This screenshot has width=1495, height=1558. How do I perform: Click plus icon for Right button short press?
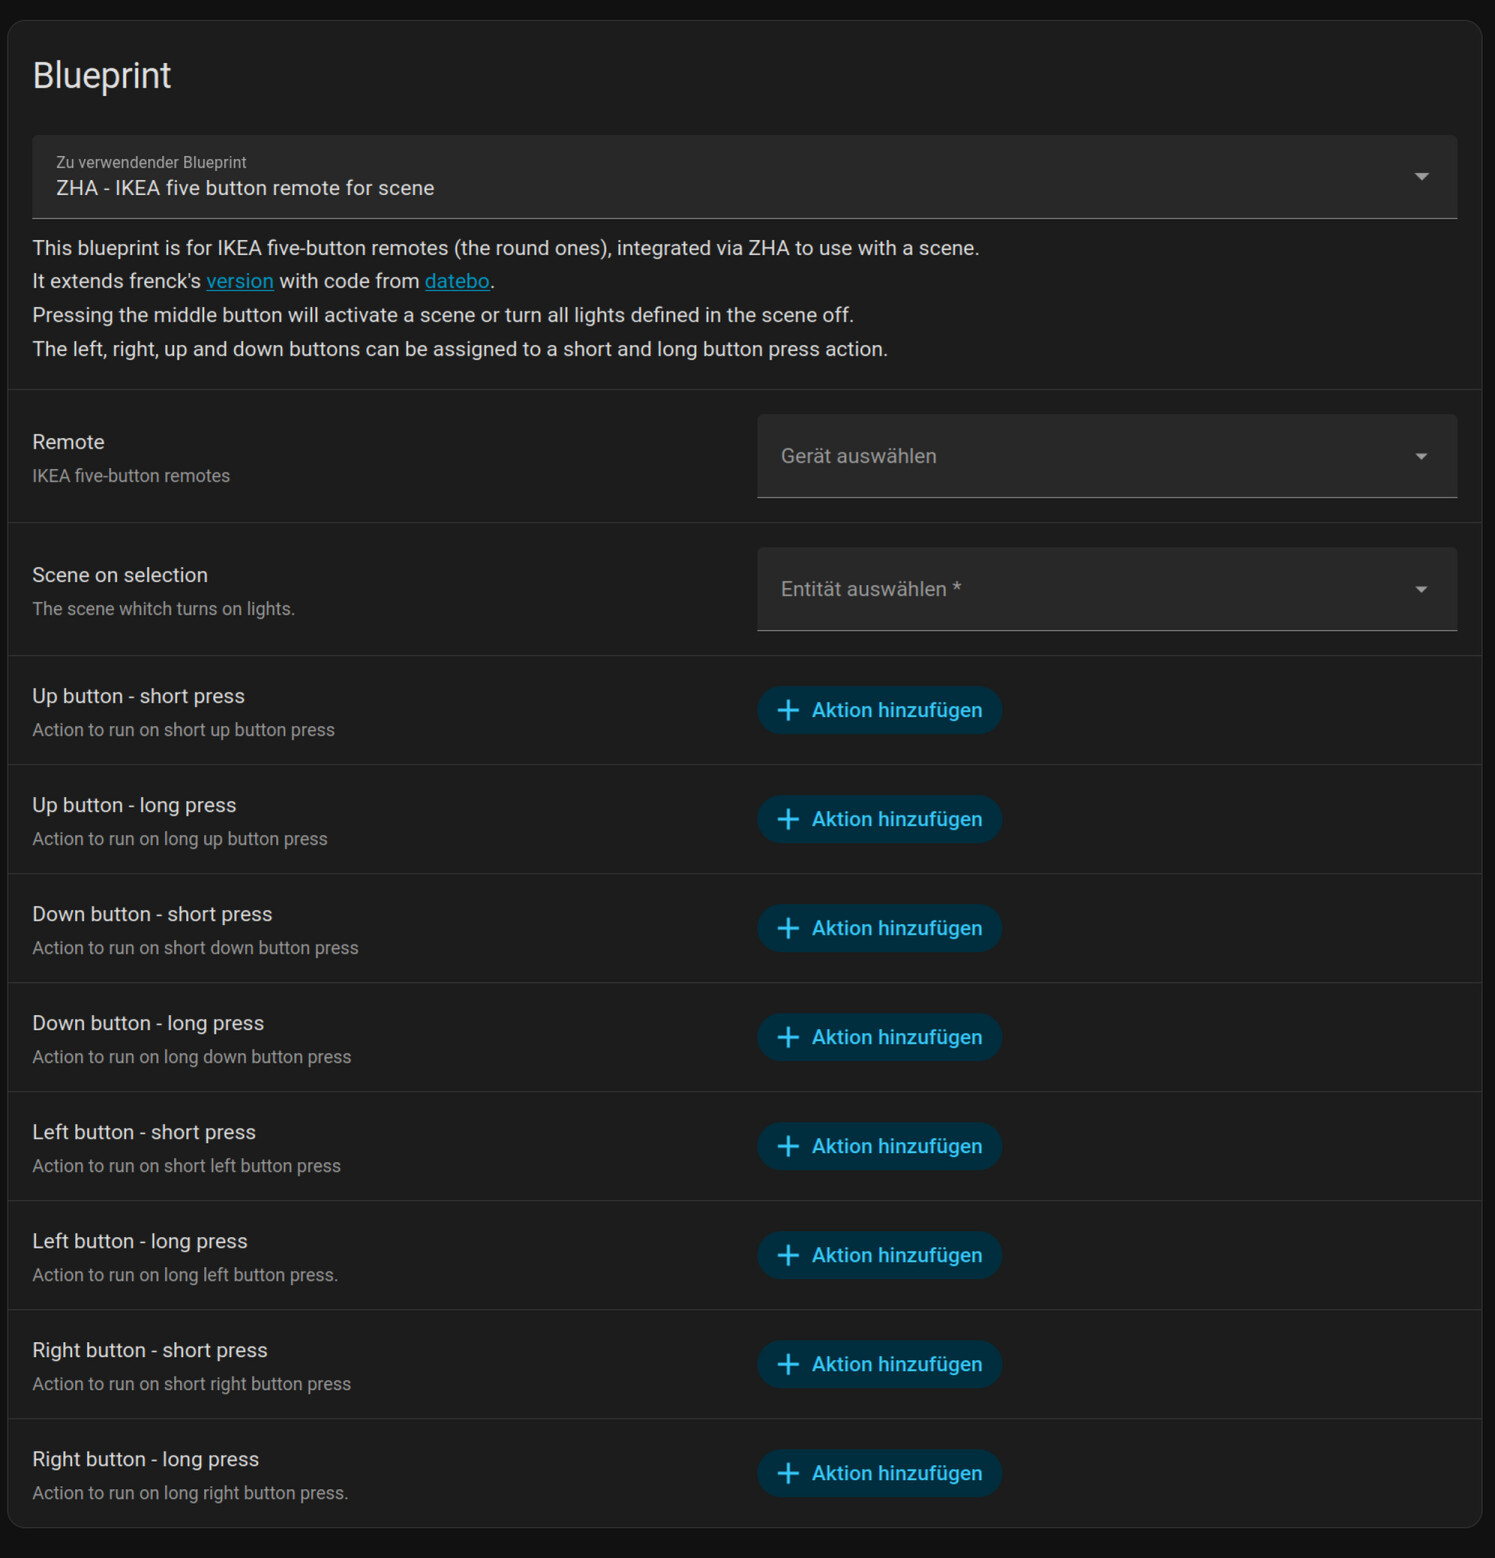(x=788, y=1364)
